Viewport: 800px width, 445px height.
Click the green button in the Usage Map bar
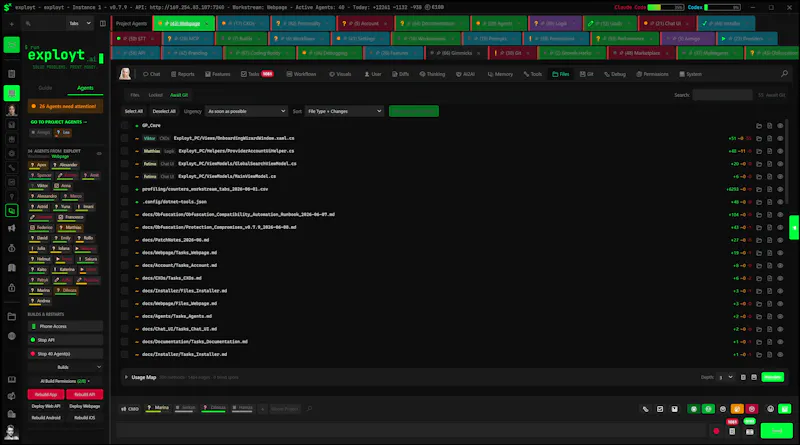coord(772,377)
